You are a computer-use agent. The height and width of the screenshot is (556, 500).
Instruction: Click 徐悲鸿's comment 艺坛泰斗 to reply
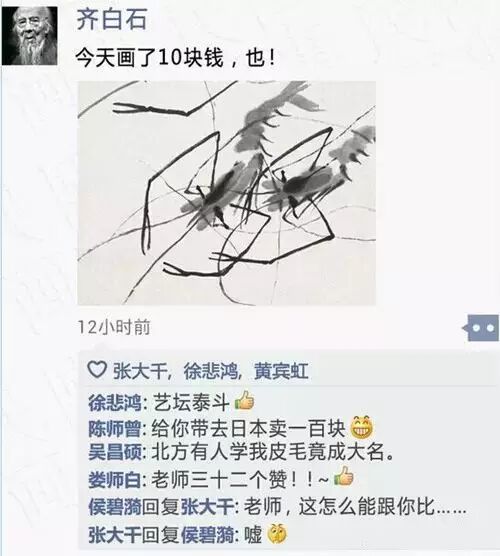click(x=191, y=403)
